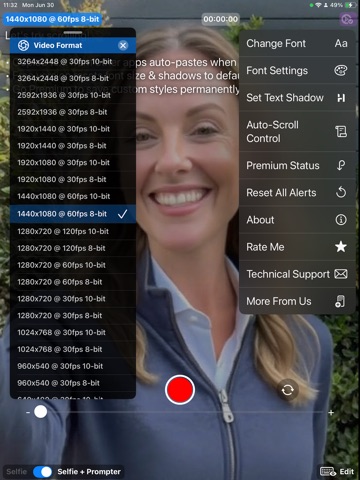
Task: Select 1440x1080 @ 60fps 10-bit
Action: click(73, 196)
